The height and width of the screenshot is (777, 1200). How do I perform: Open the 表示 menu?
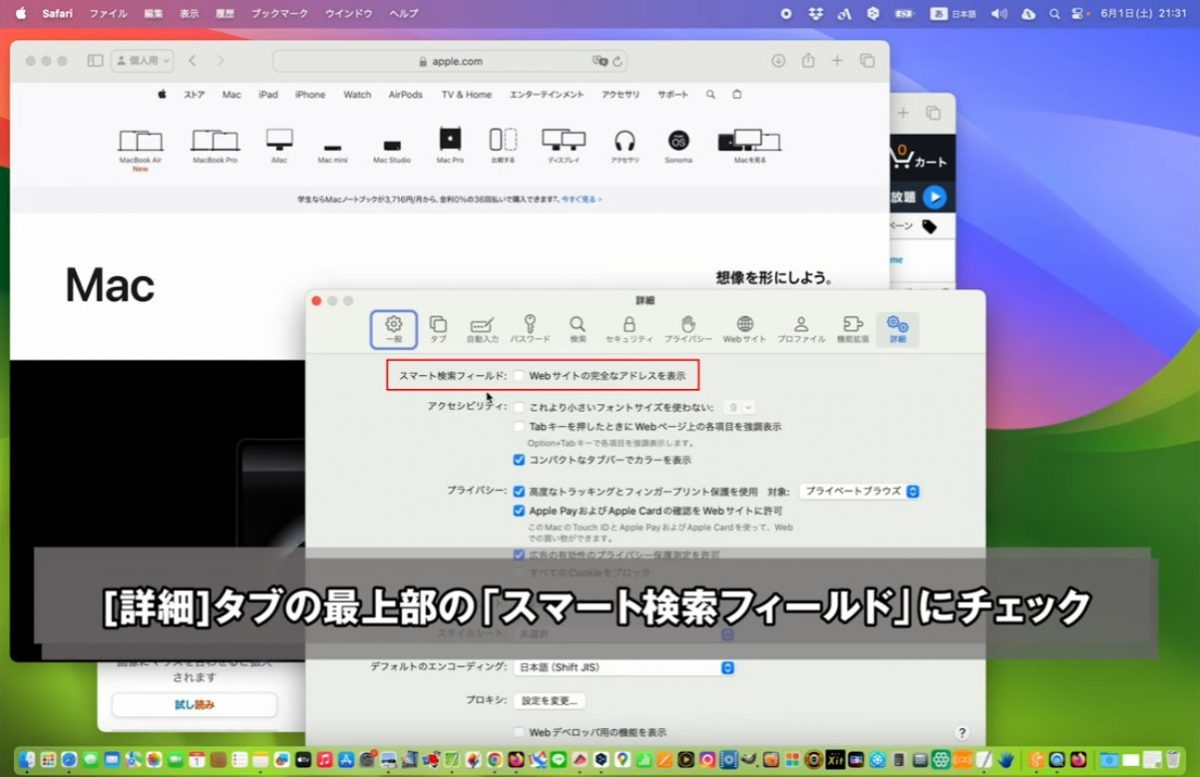189,13
